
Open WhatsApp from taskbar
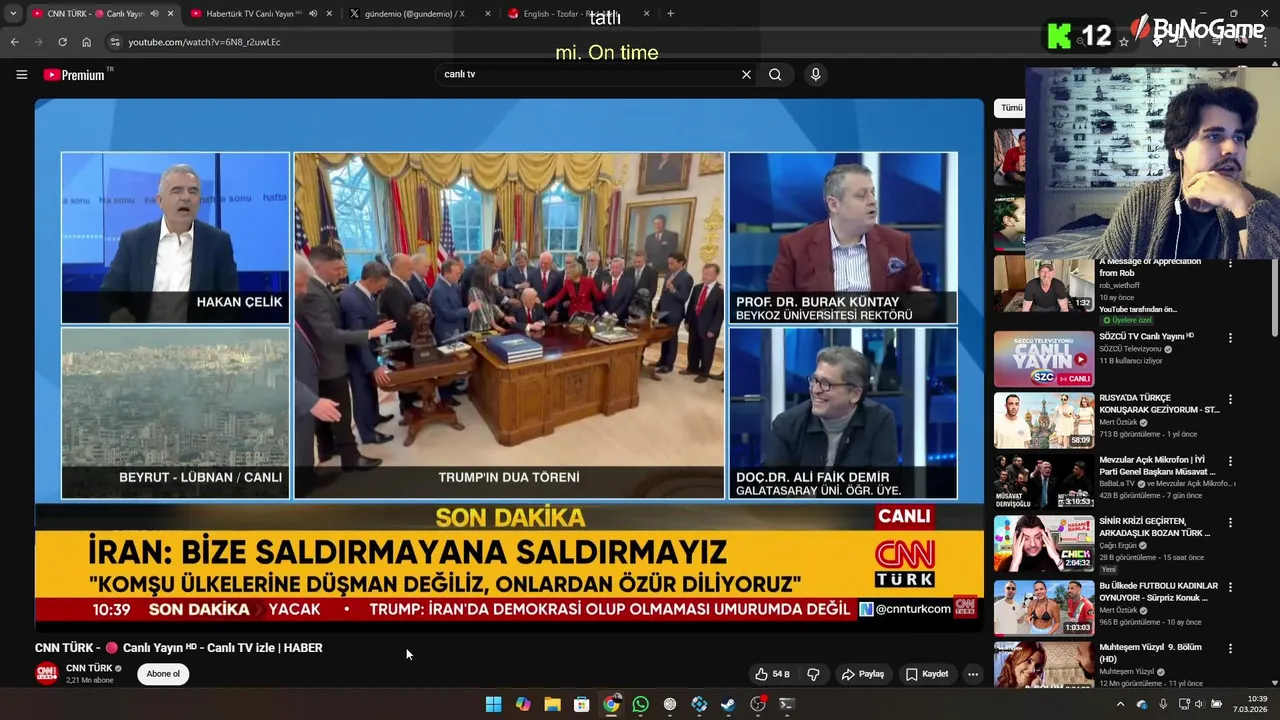(x=640, y=704)
